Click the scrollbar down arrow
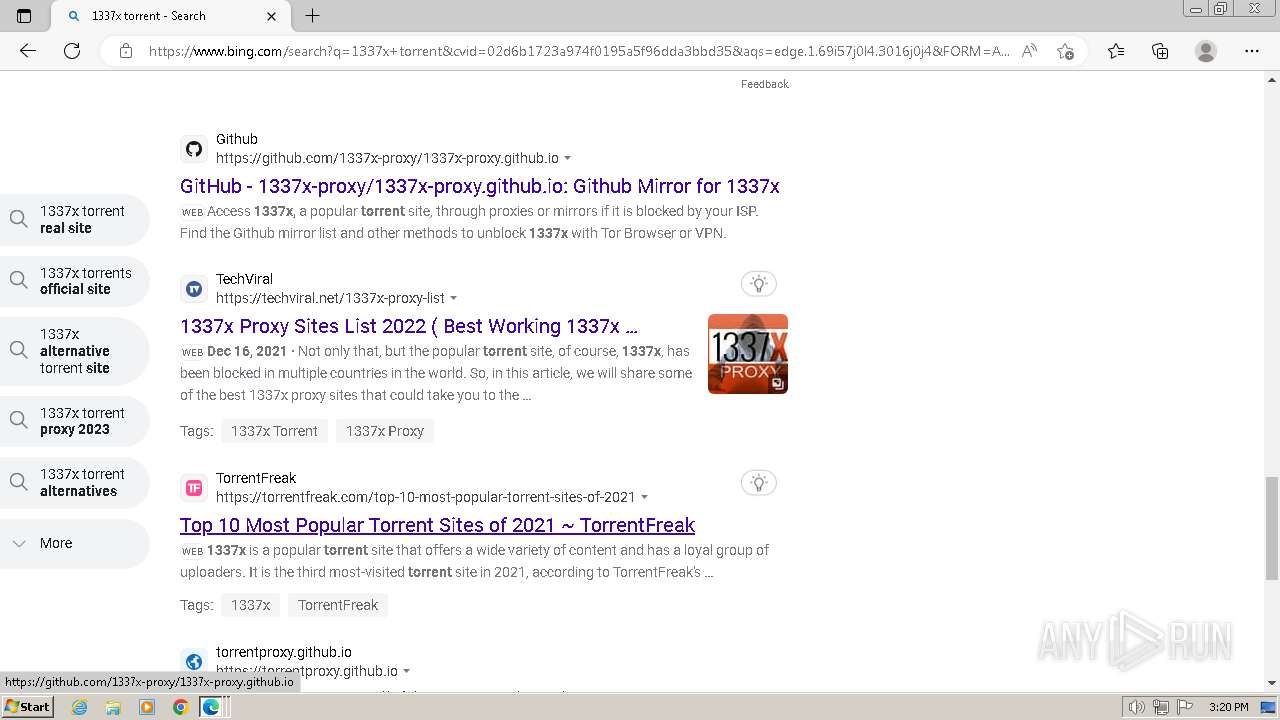 pyautogui.click(x=1272, y=683)
